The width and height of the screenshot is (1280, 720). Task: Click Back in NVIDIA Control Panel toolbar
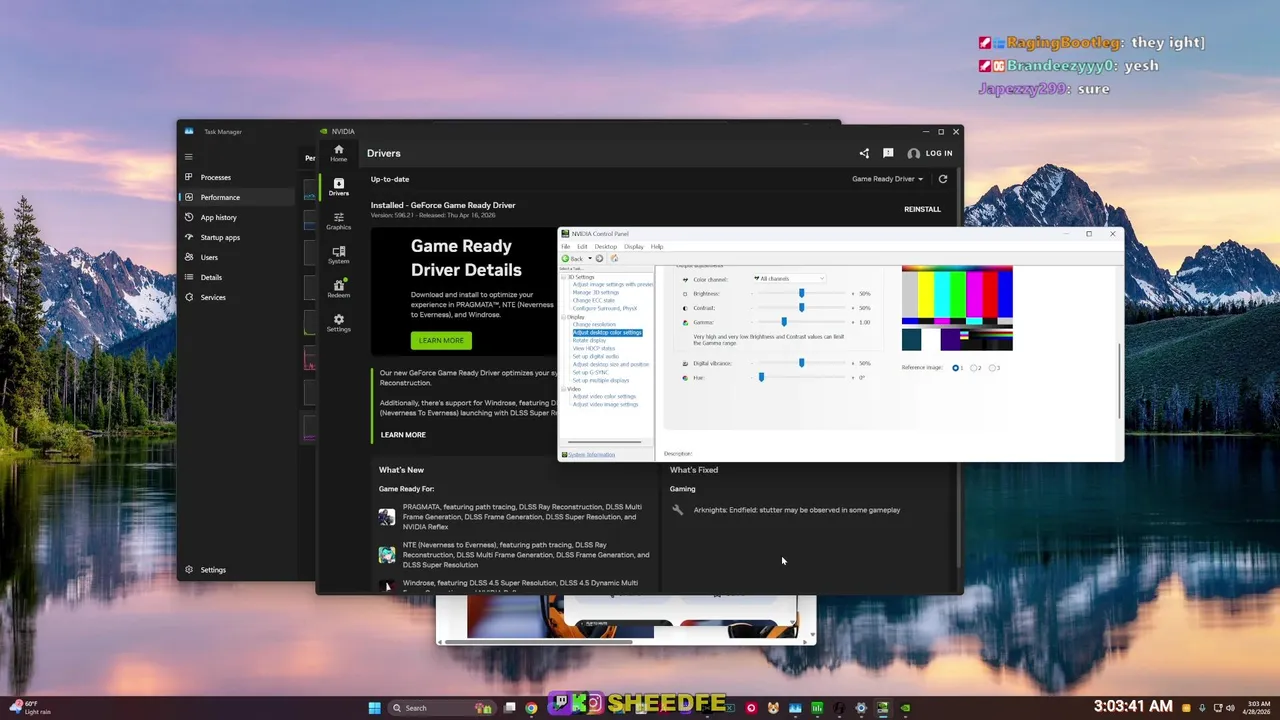[x=572, y=258]
